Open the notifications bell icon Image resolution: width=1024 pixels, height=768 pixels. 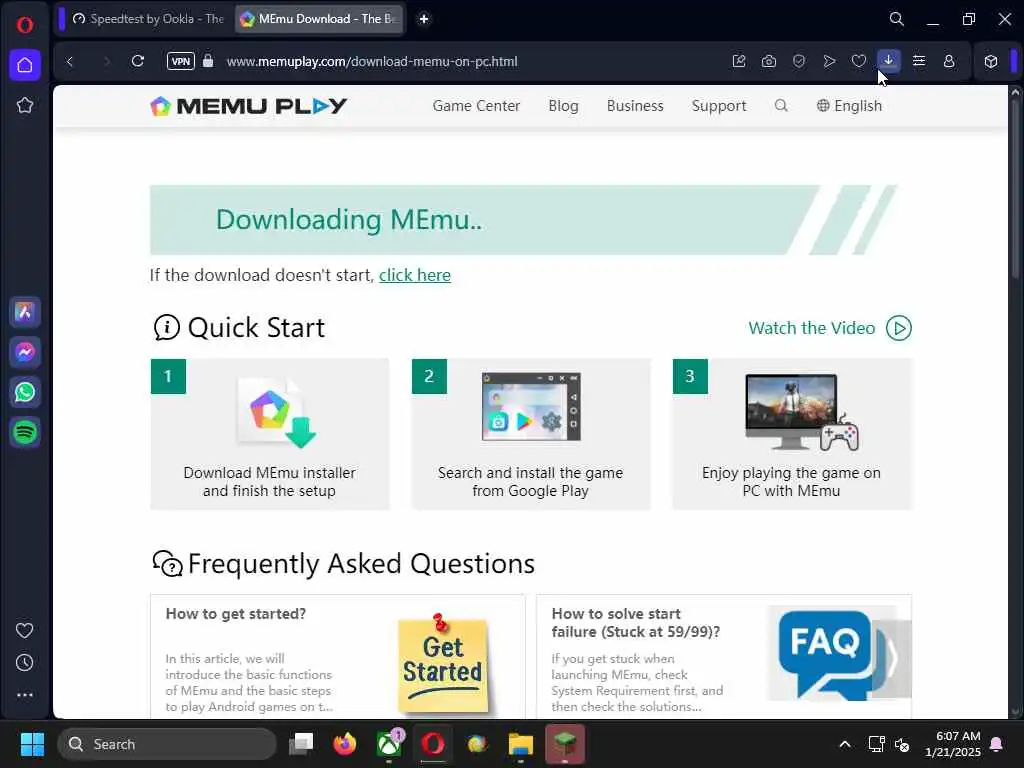[x=997, y=744]
